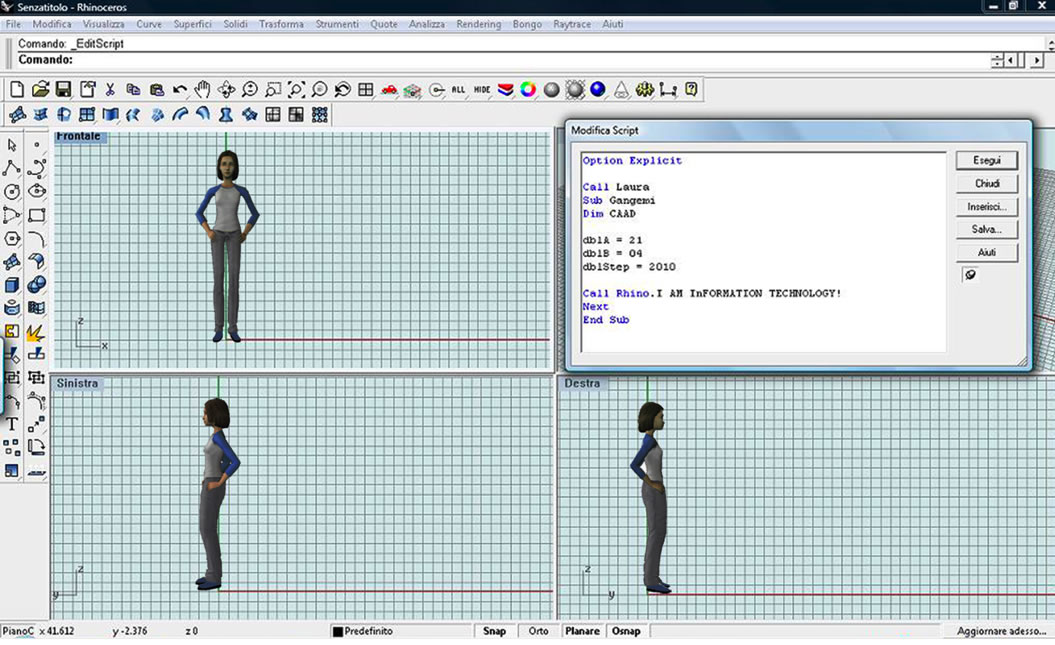Open the Superfici menu

(192, 24)
